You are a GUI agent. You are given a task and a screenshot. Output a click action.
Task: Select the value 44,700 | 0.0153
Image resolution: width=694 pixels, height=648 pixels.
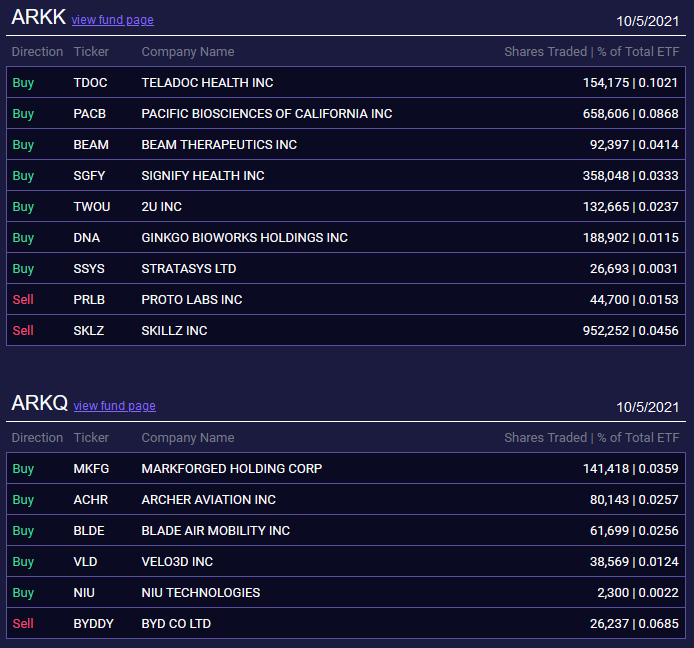[x=634, y=300]
